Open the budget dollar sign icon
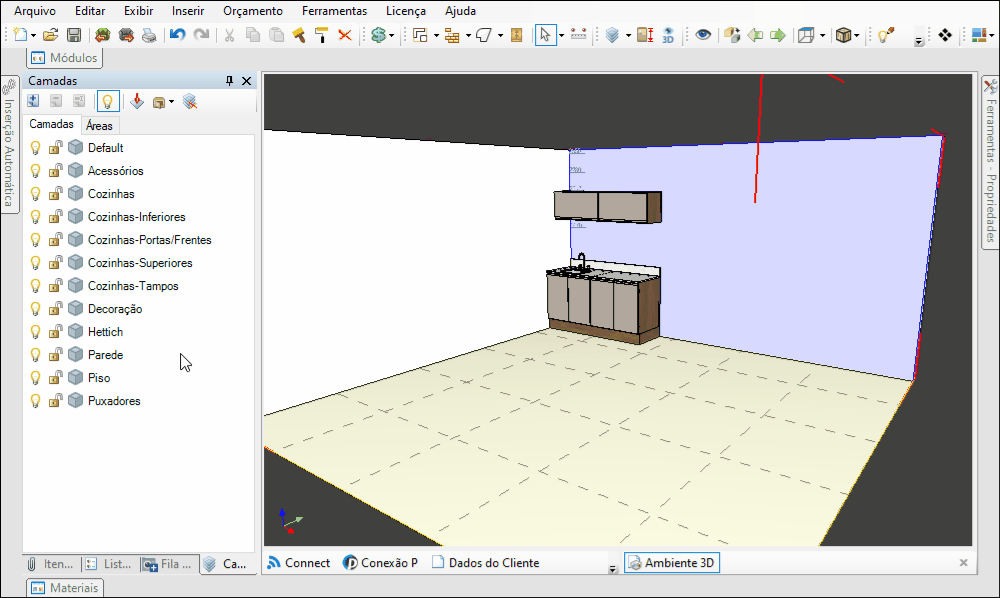1000x598 pixels. [x=379, y=34]
